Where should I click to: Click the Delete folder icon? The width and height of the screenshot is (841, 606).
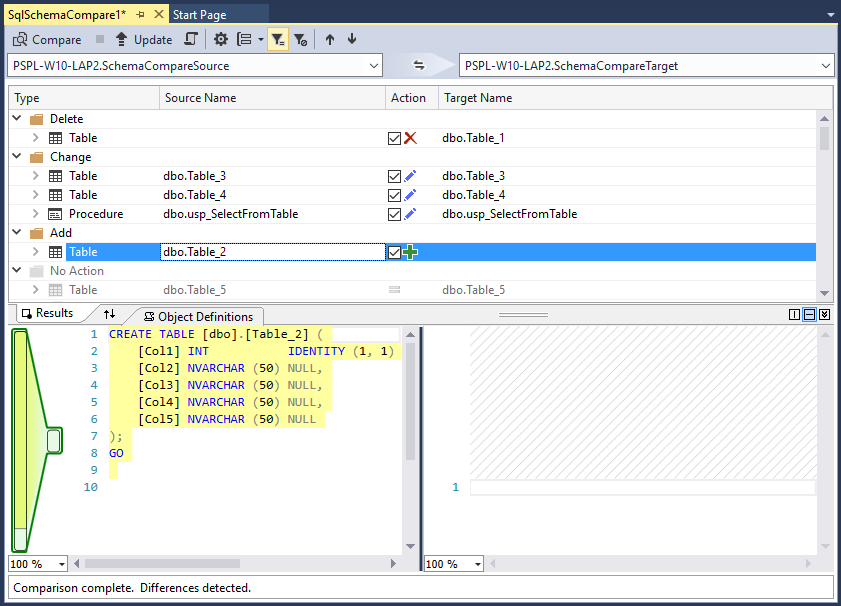click(36, 119)
